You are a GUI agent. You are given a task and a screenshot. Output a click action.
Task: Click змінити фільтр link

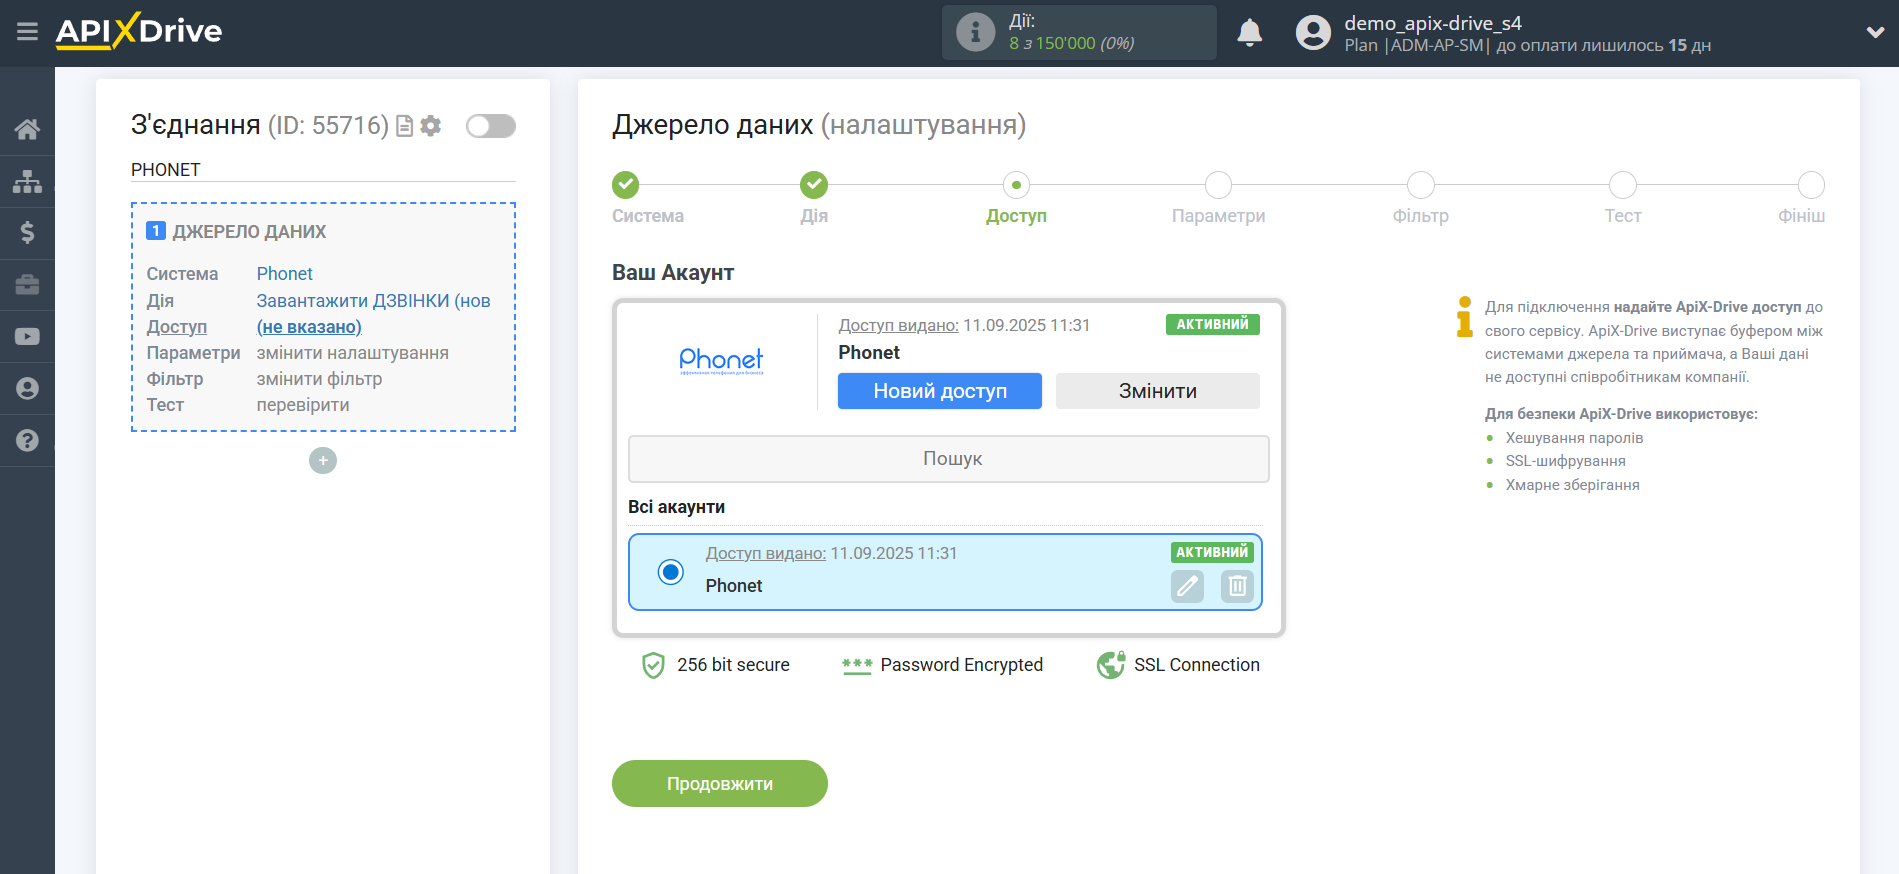click(319, 379)
